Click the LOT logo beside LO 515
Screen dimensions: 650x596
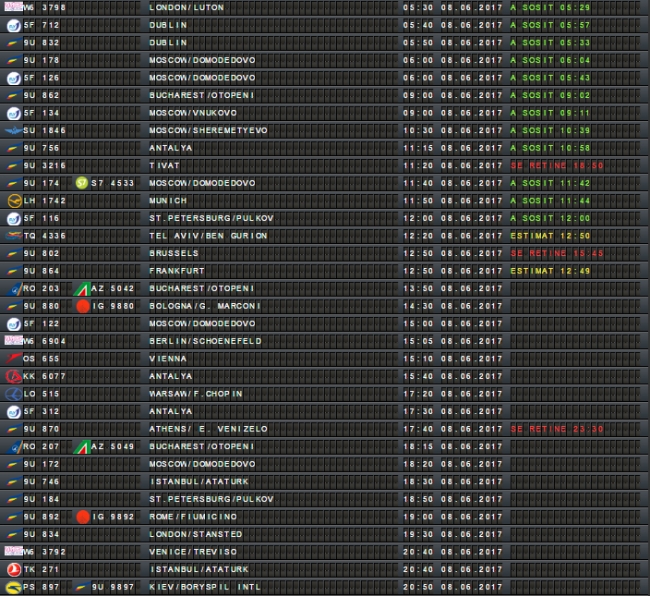point(14,394)
